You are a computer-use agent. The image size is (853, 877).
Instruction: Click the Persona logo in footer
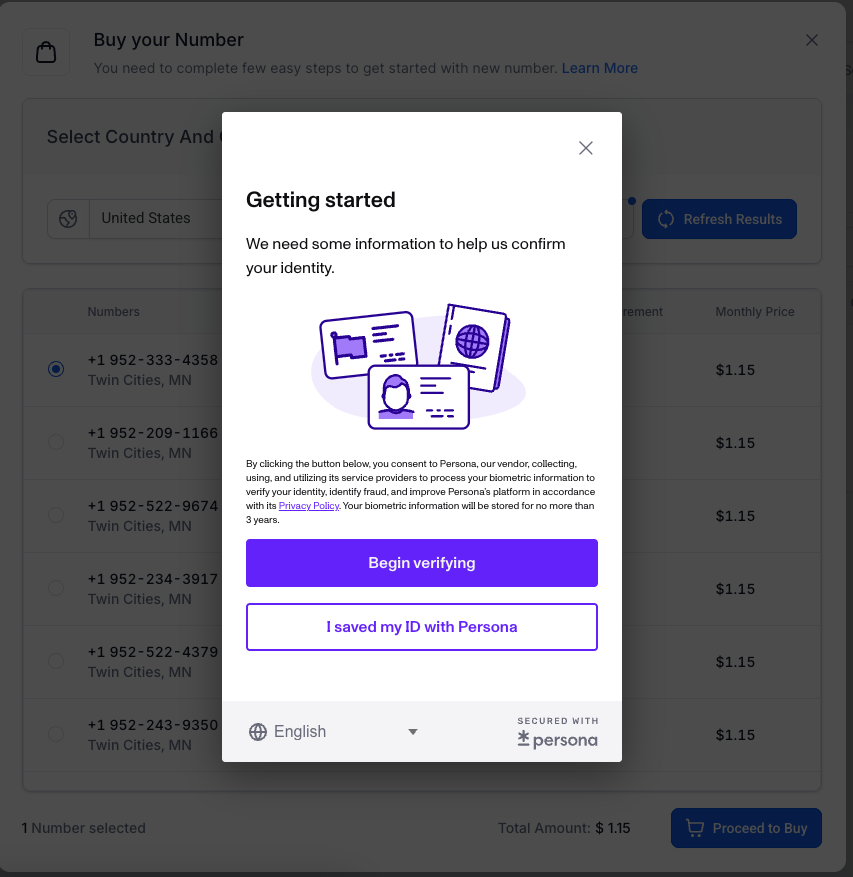click(x=558, y=739)
